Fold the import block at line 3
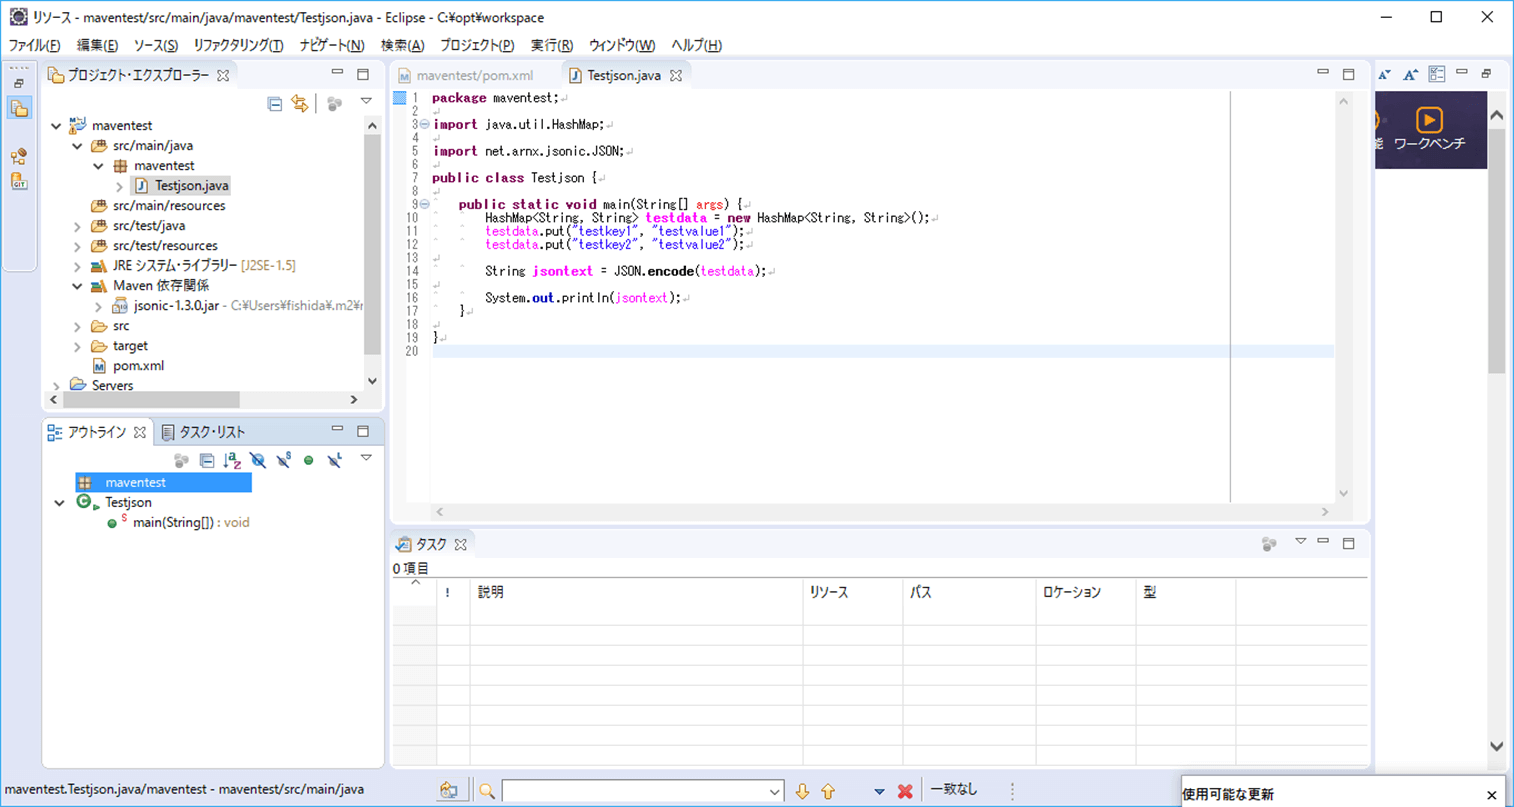The height and width of the screenshot is (807, 1514). click(x=425, y=124)
